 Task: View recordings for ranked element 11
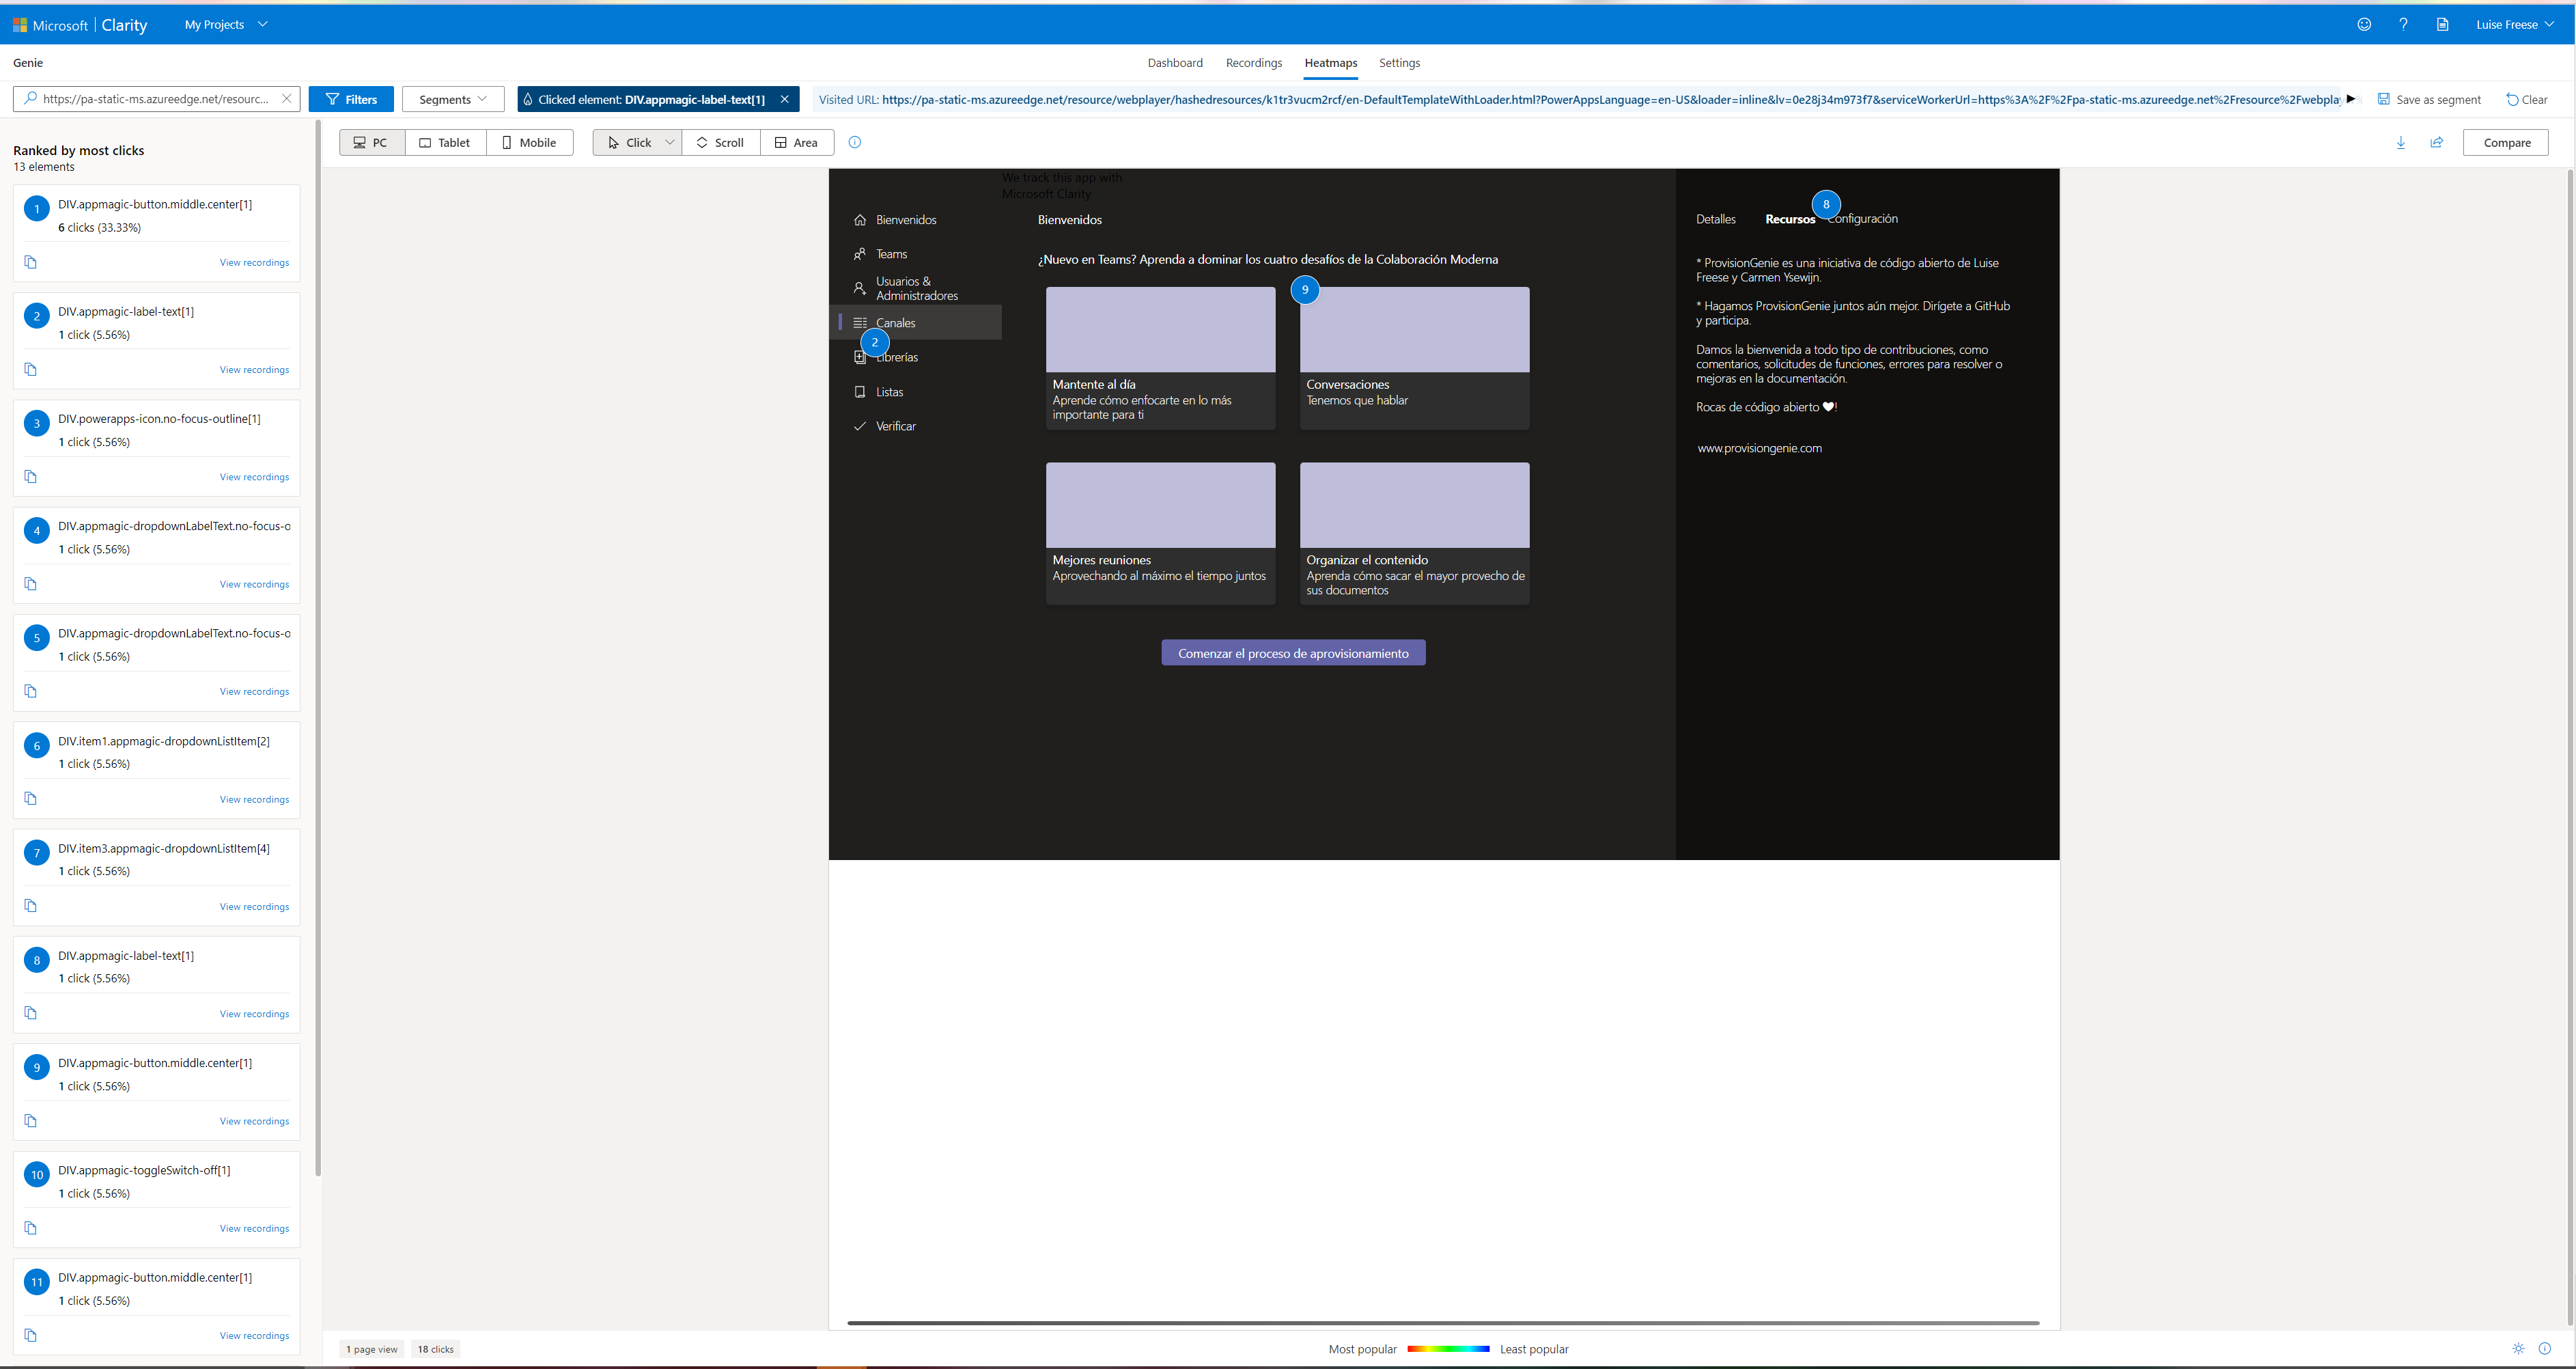click(254, 1335)
